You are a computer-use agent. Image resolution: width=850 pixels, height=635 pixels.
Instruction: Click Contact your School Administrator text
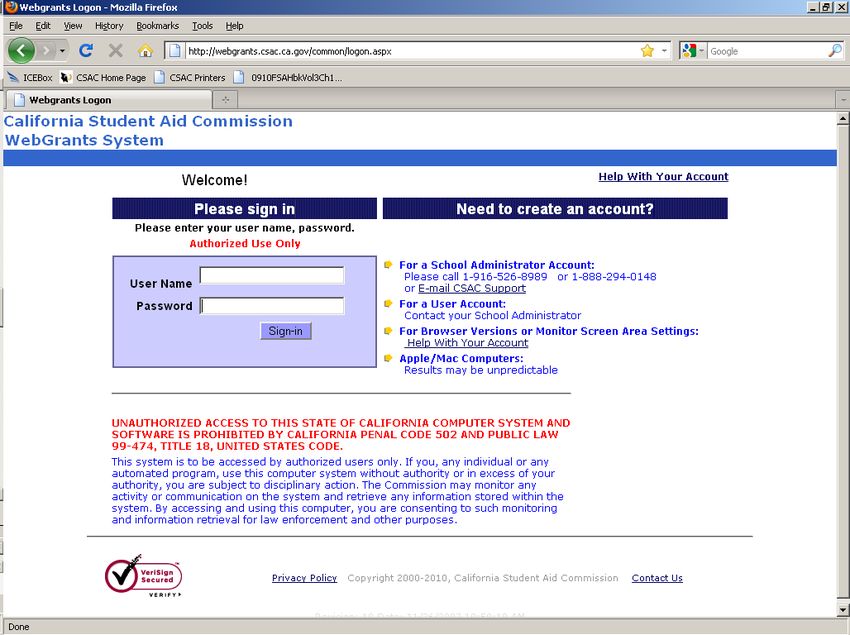(x=492, y=316)
